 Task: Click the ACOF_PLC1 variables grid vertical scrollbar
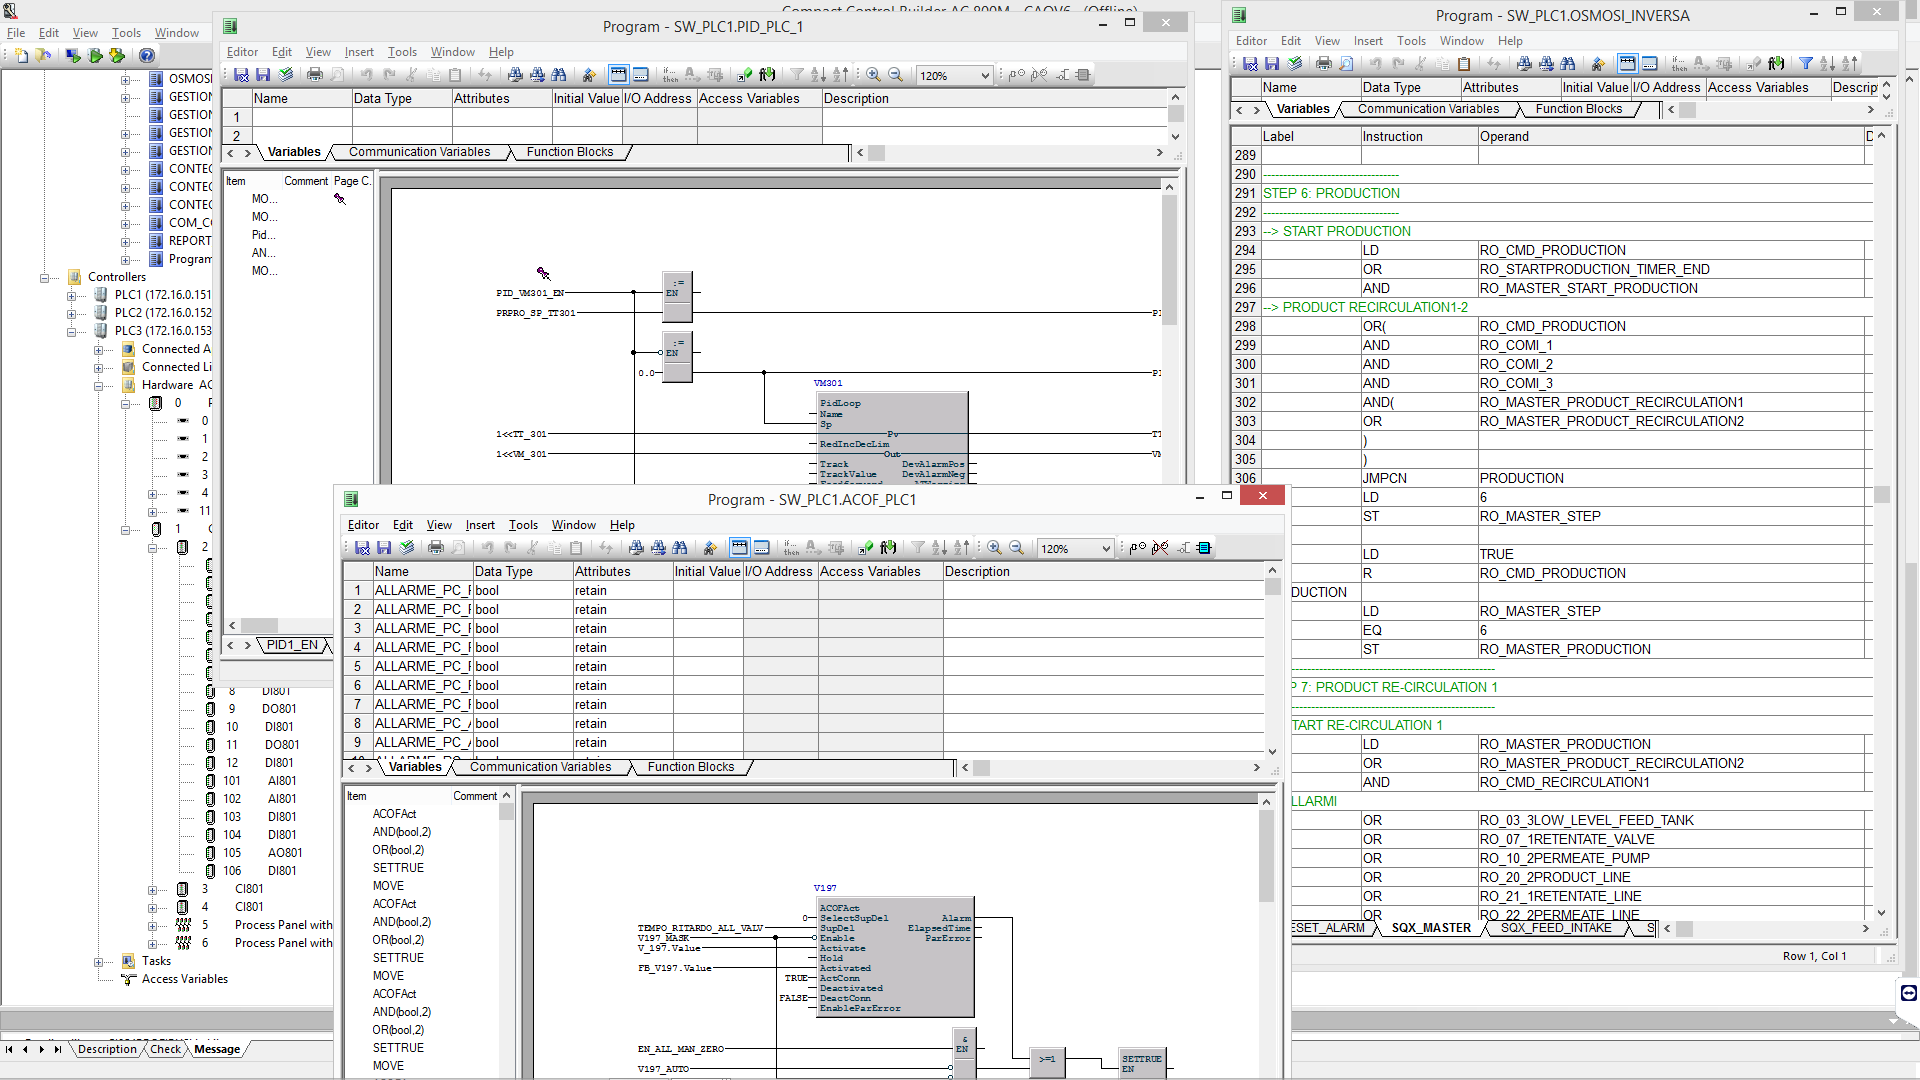click(x=1272, y=660)
